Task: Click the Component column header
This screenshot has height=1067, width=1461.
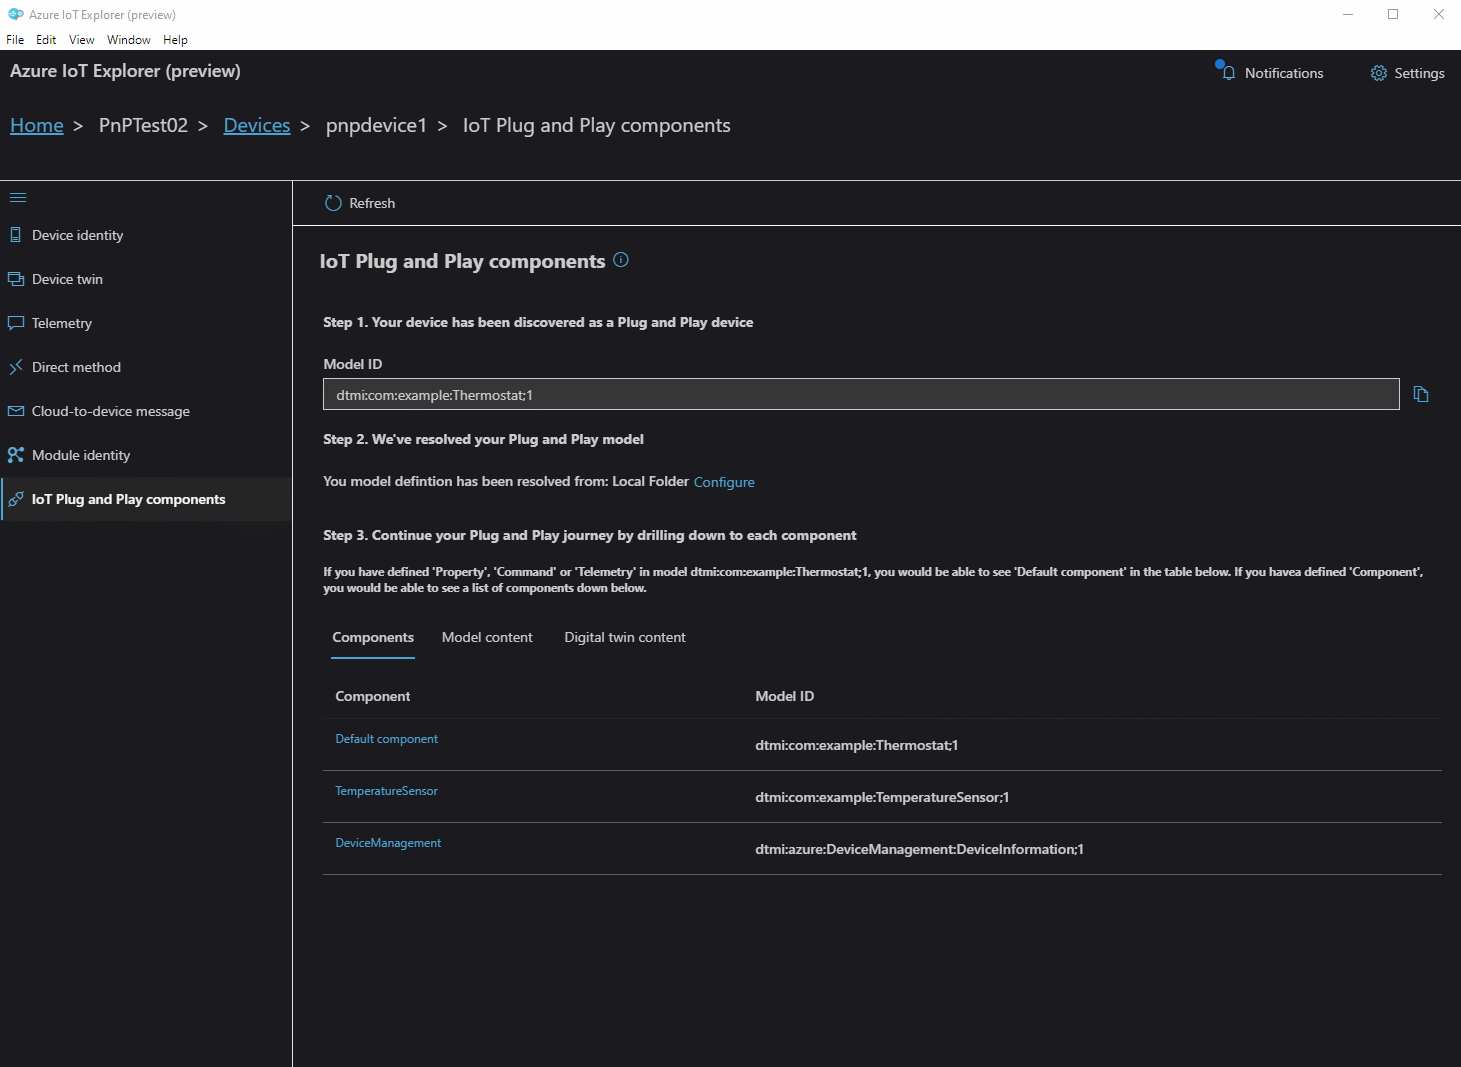Action: click(373, 696)
